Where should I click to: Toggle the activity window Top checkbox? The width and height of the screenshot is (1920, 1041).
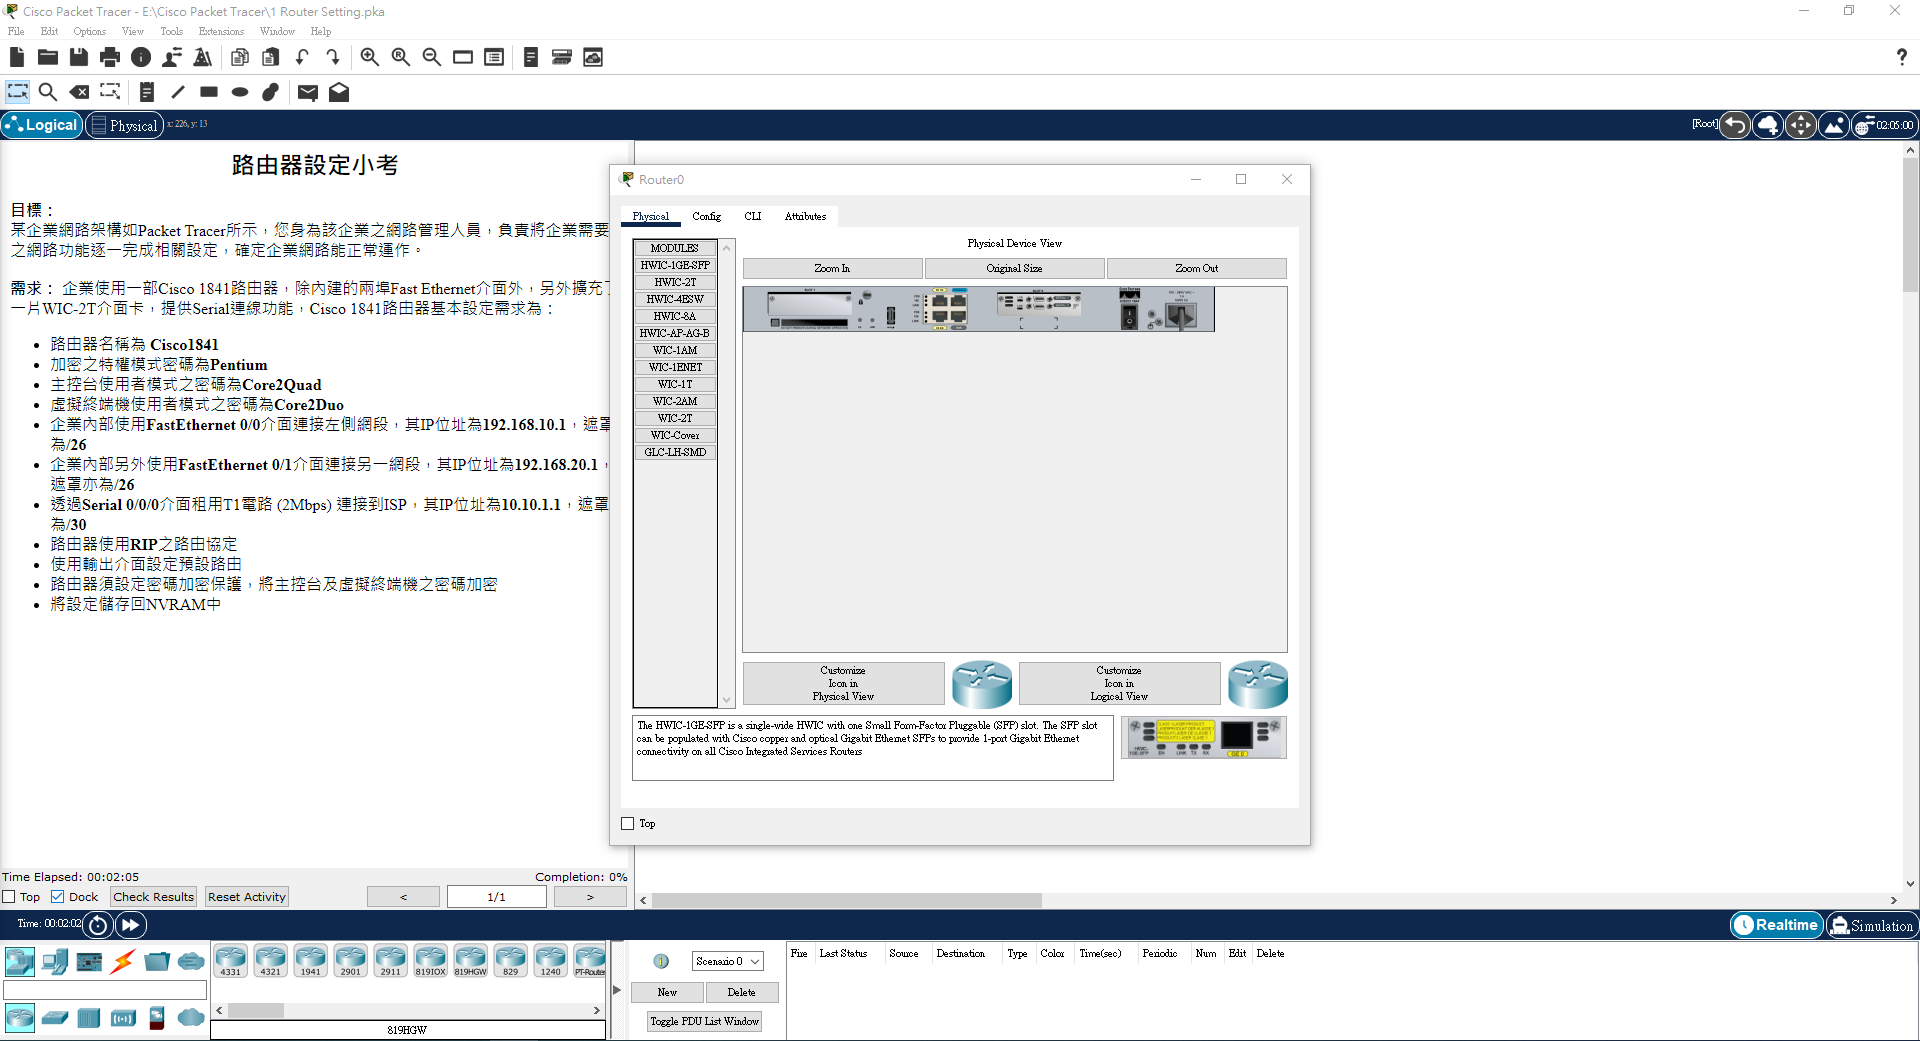(x=9, y=897)
